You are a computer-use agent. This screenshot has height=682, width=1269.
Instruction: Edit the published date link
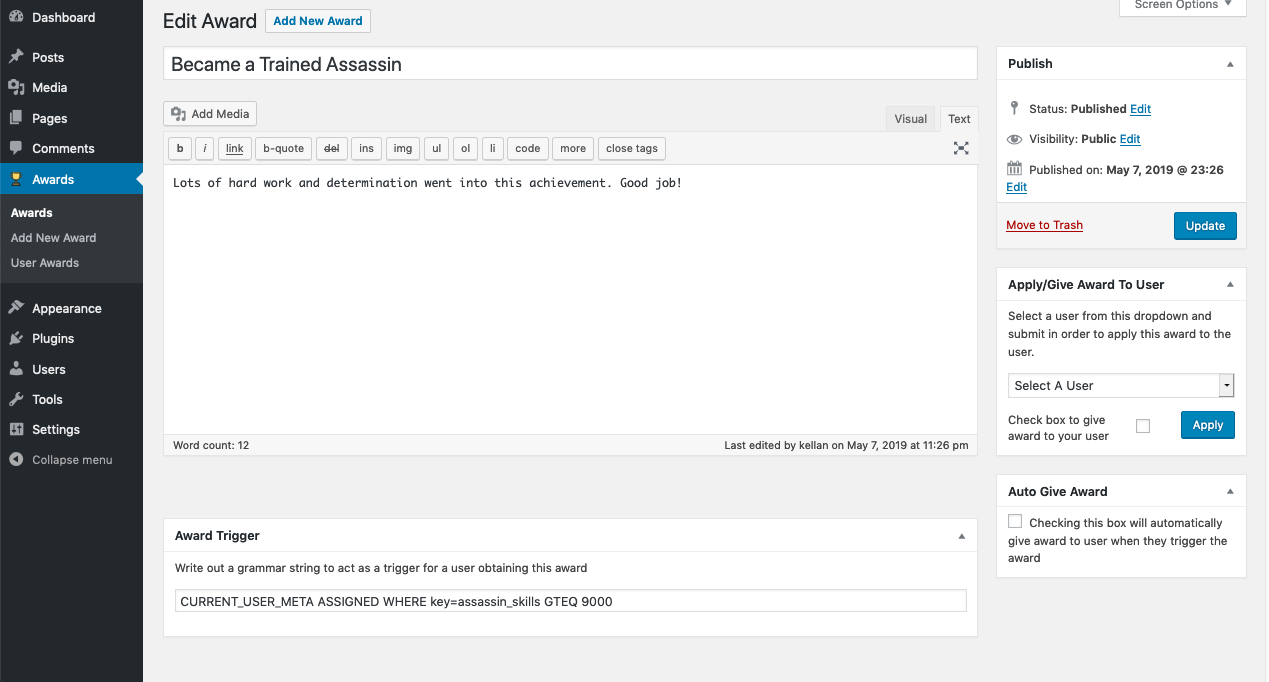pyautogui.click(x=1016, y=187)
